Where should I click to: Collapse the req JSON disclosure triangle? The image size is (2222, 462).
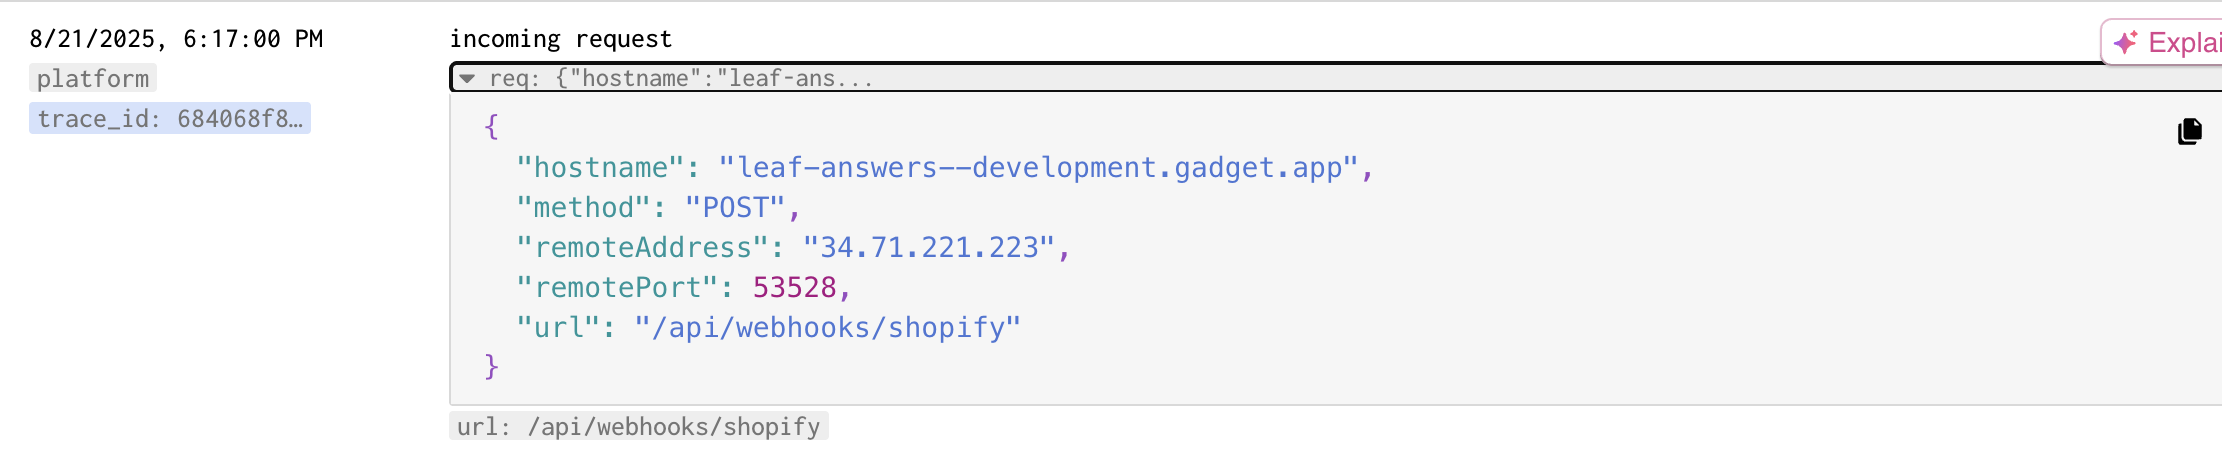(467, 78)
